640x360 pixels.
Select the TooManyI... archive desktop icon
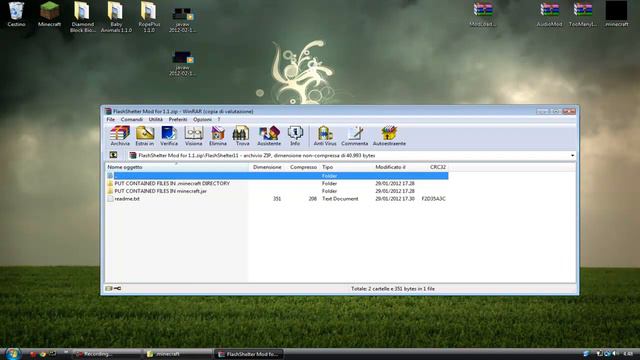coord(583,14)
